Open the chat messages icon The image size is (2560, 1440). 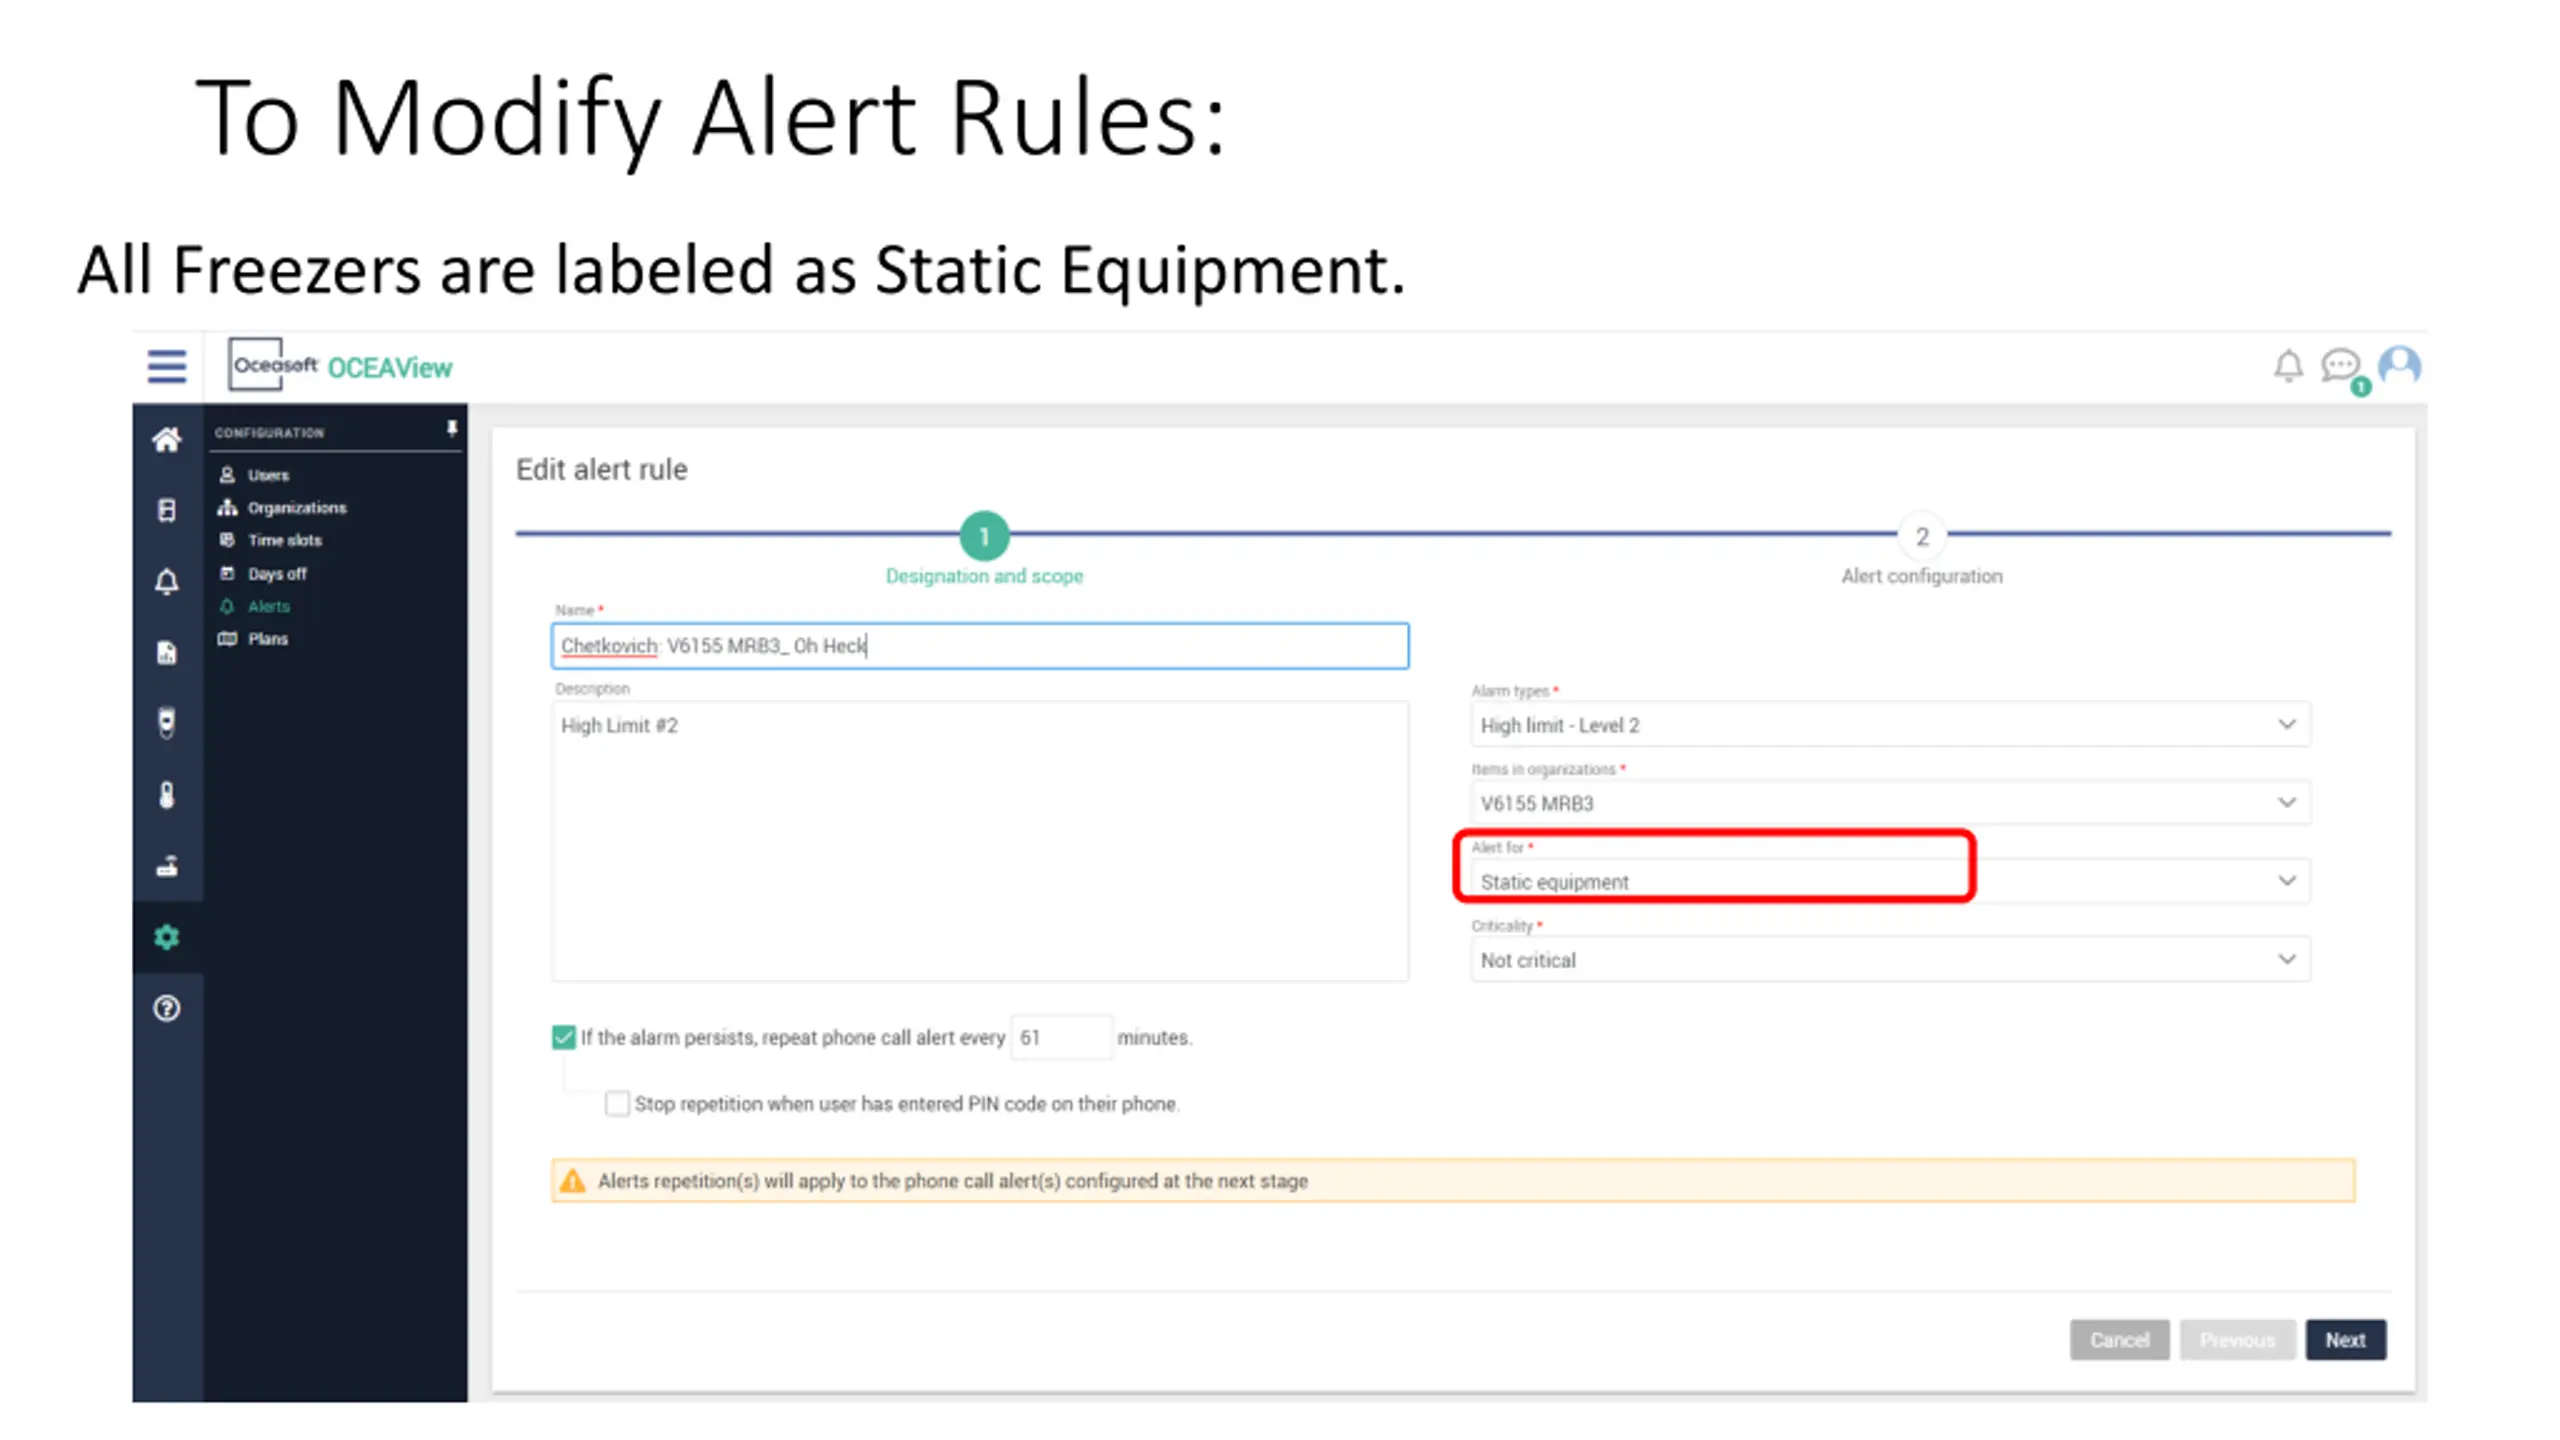pos(2340,366)
